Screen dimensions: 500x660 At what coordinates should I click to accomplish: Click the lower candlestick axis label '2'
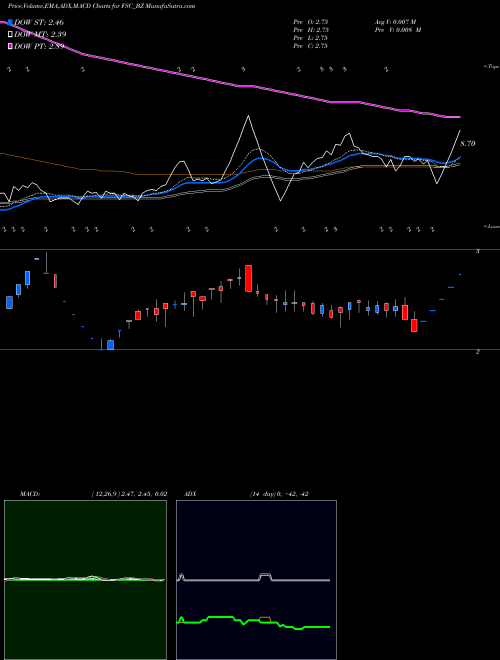(x=477, y=352)
